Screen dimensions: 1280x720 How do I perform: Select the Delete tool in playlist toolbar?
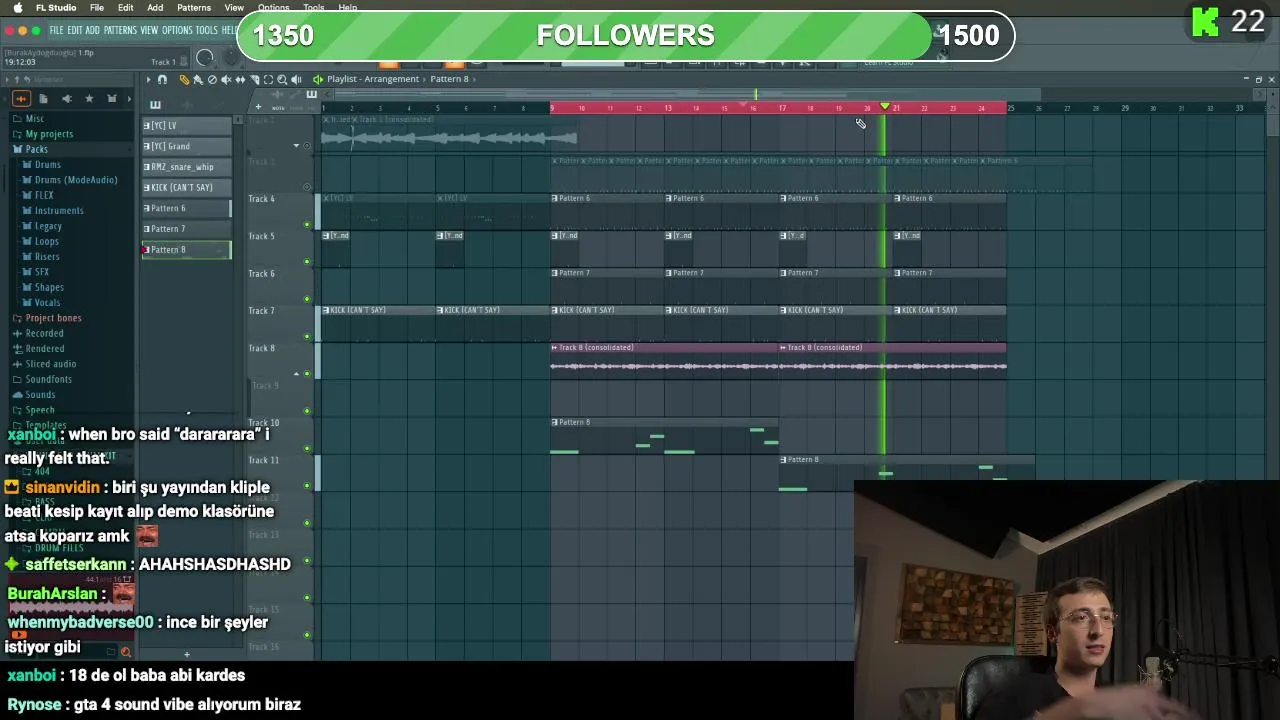coord(211,79)
